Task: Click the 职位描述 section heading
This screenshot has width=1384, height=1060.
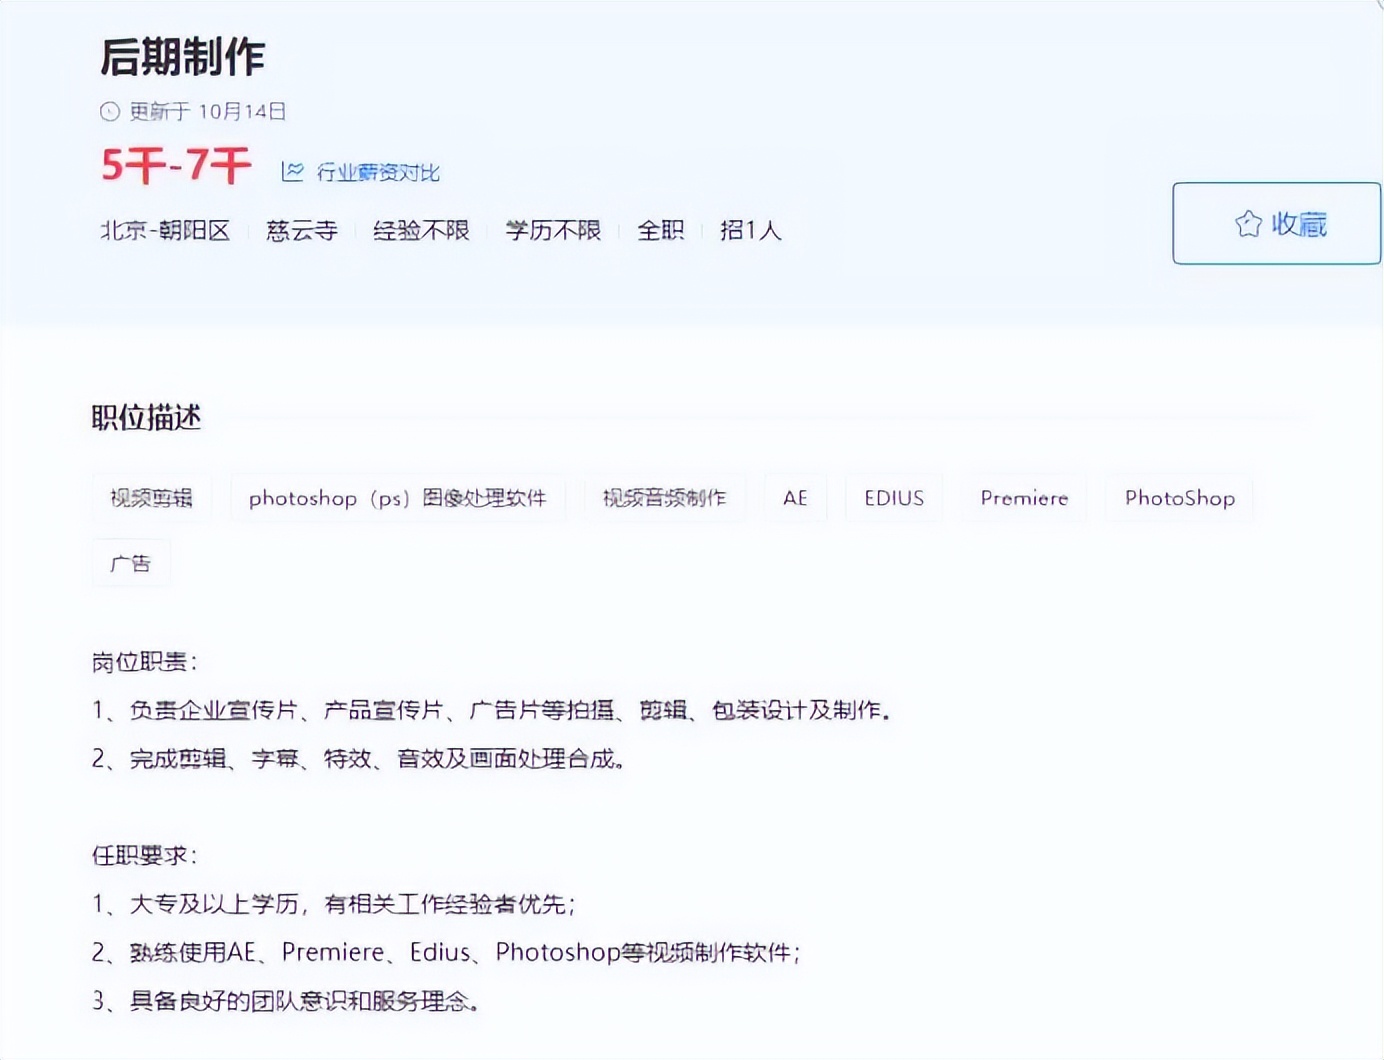Action: click(x=144, y=418)
